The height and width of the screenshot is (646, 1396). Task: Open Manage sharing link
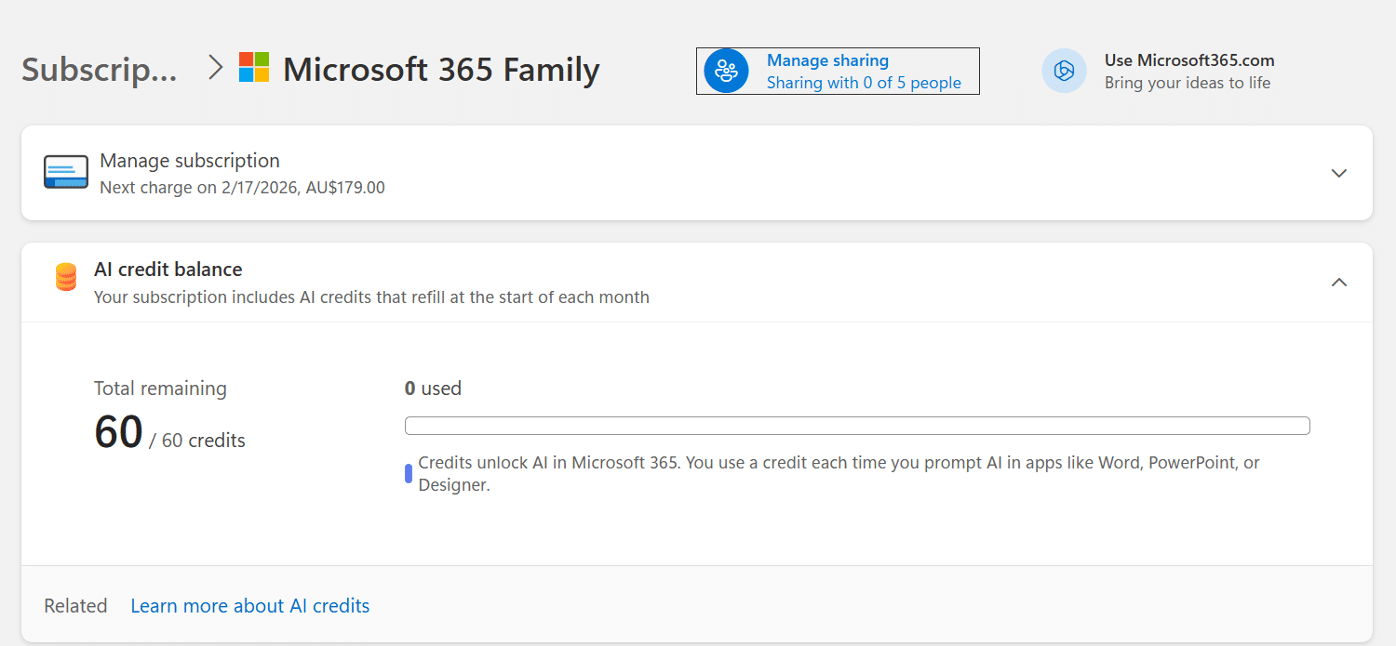(828, 60)
